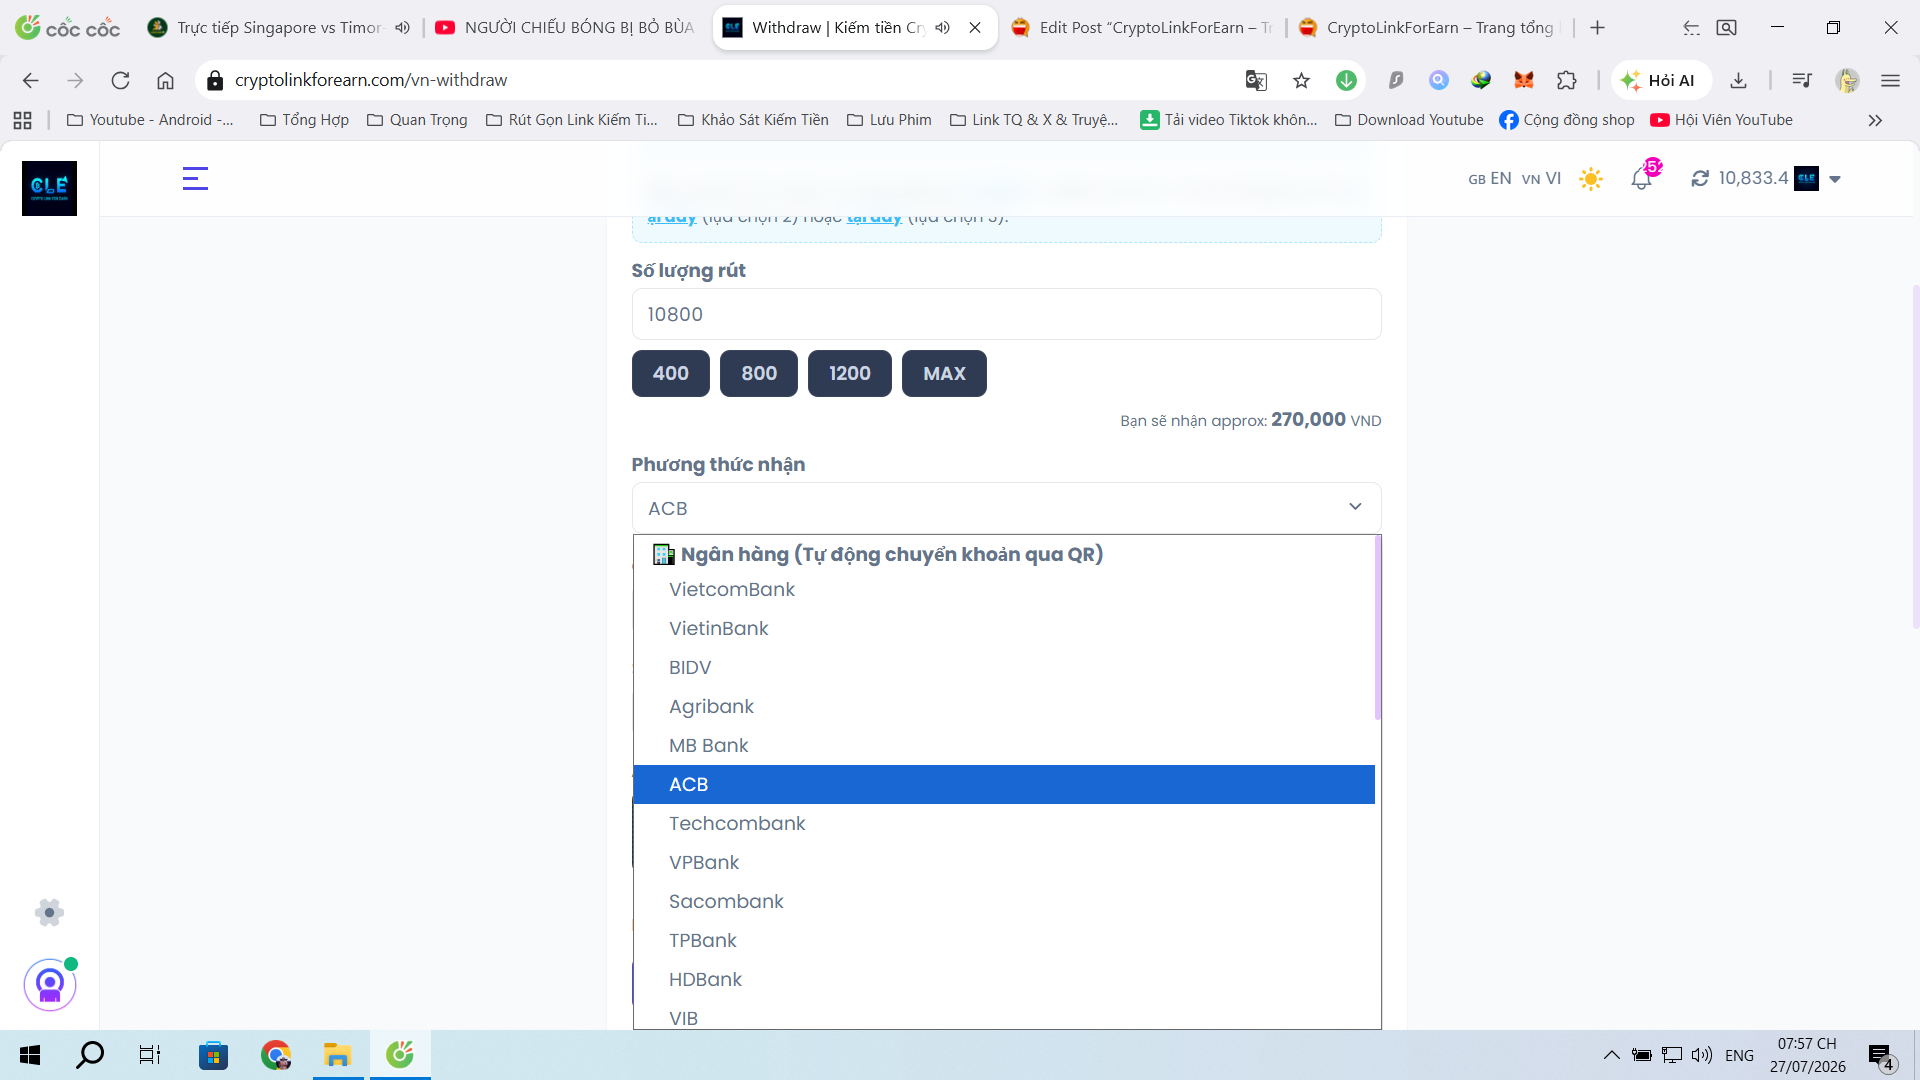Viewport: 1920px width, 1080px height.
Task: Go to browser home page
Action: coord(165,80)
